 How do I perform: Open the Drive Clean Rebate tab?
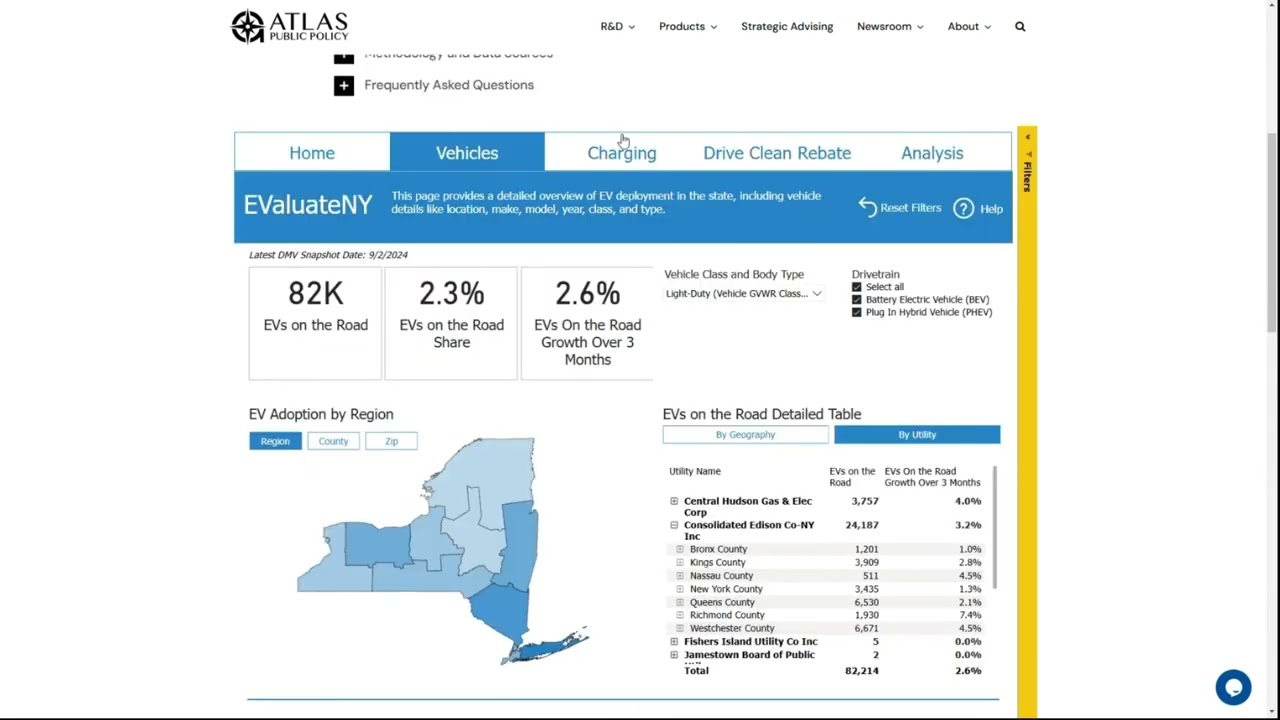pos(777,152)
